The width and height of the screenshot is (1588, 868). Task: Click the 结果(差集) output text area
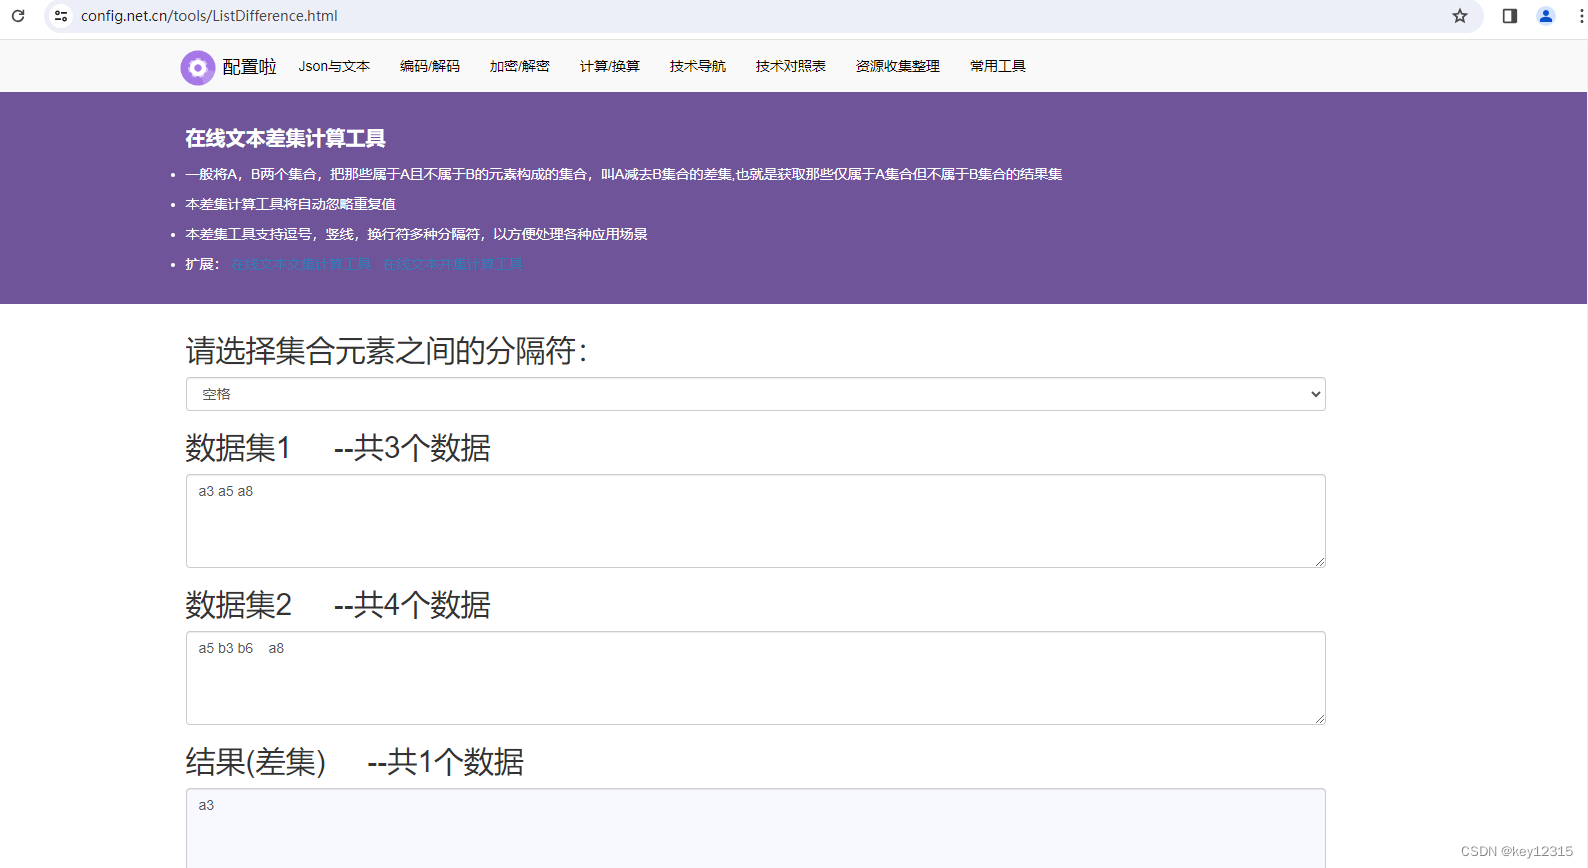click(x=756, y=828)
